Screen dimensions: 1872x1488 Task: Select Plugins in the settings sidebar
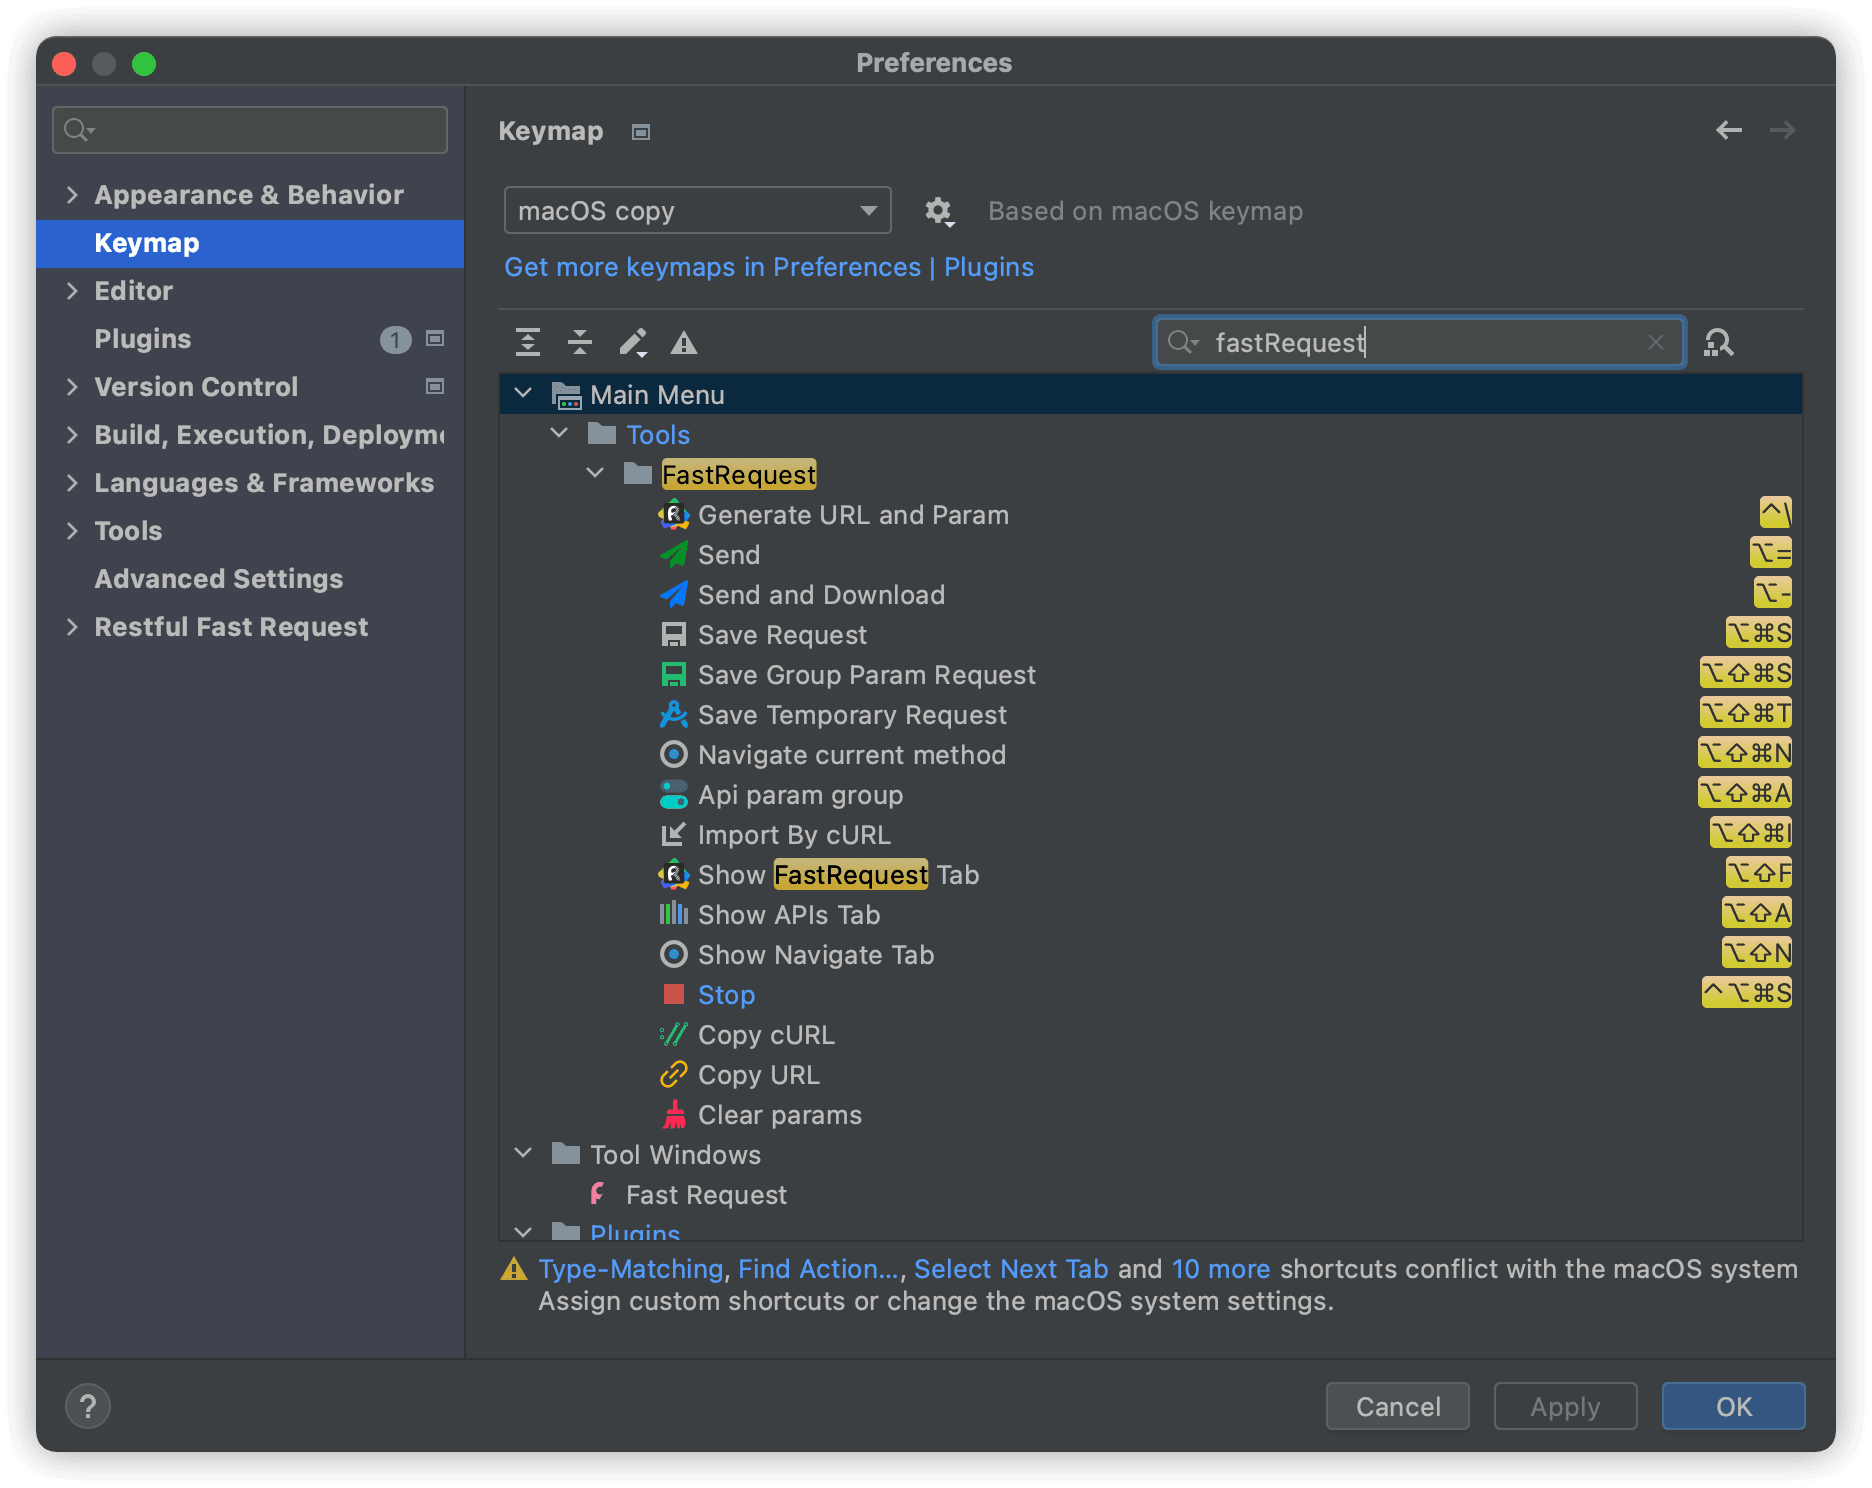pos(142,339)
